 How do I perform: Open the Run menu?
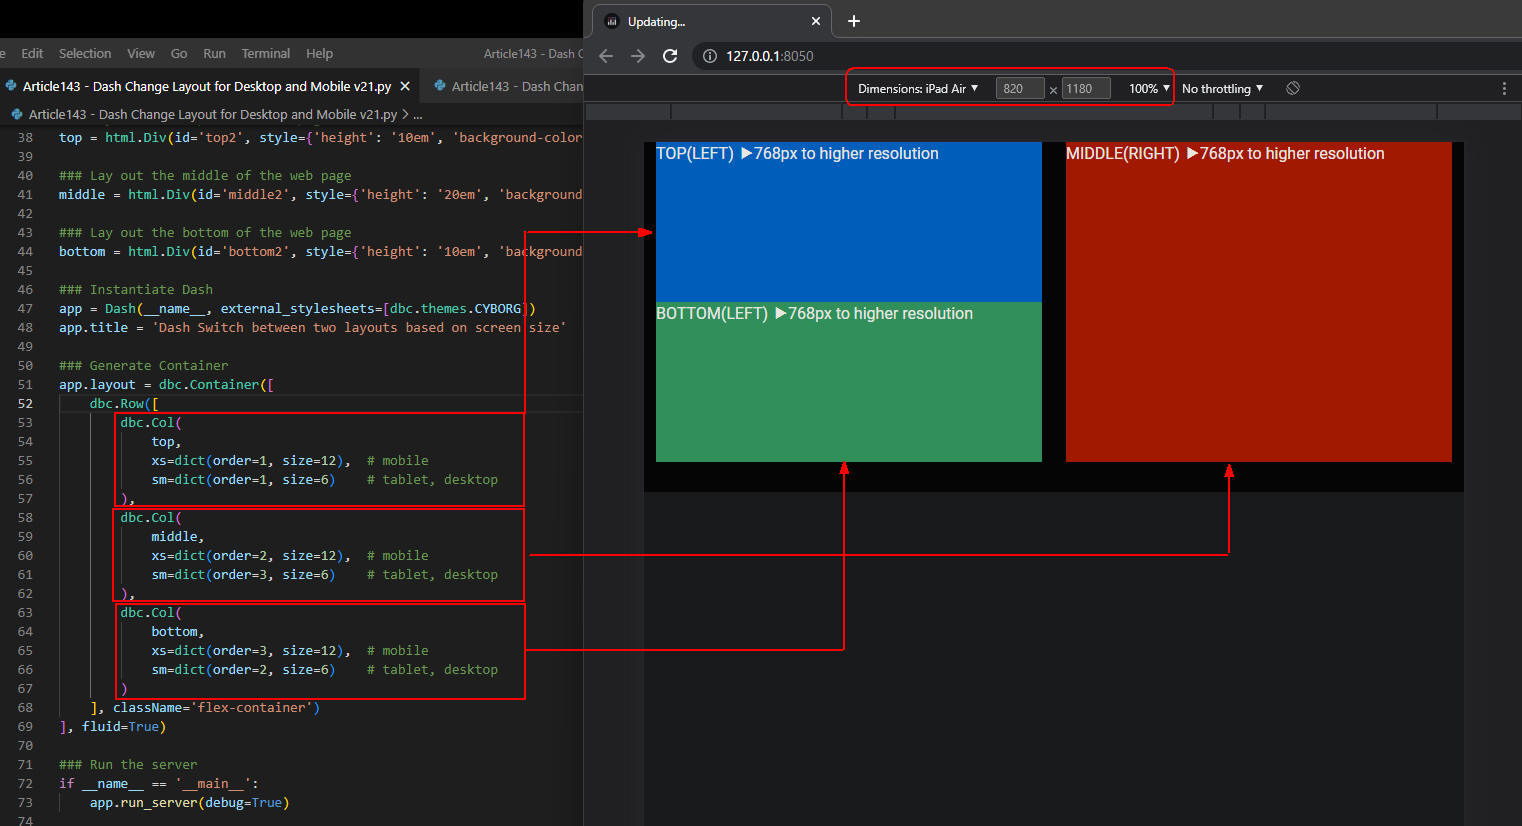[214, 53]
